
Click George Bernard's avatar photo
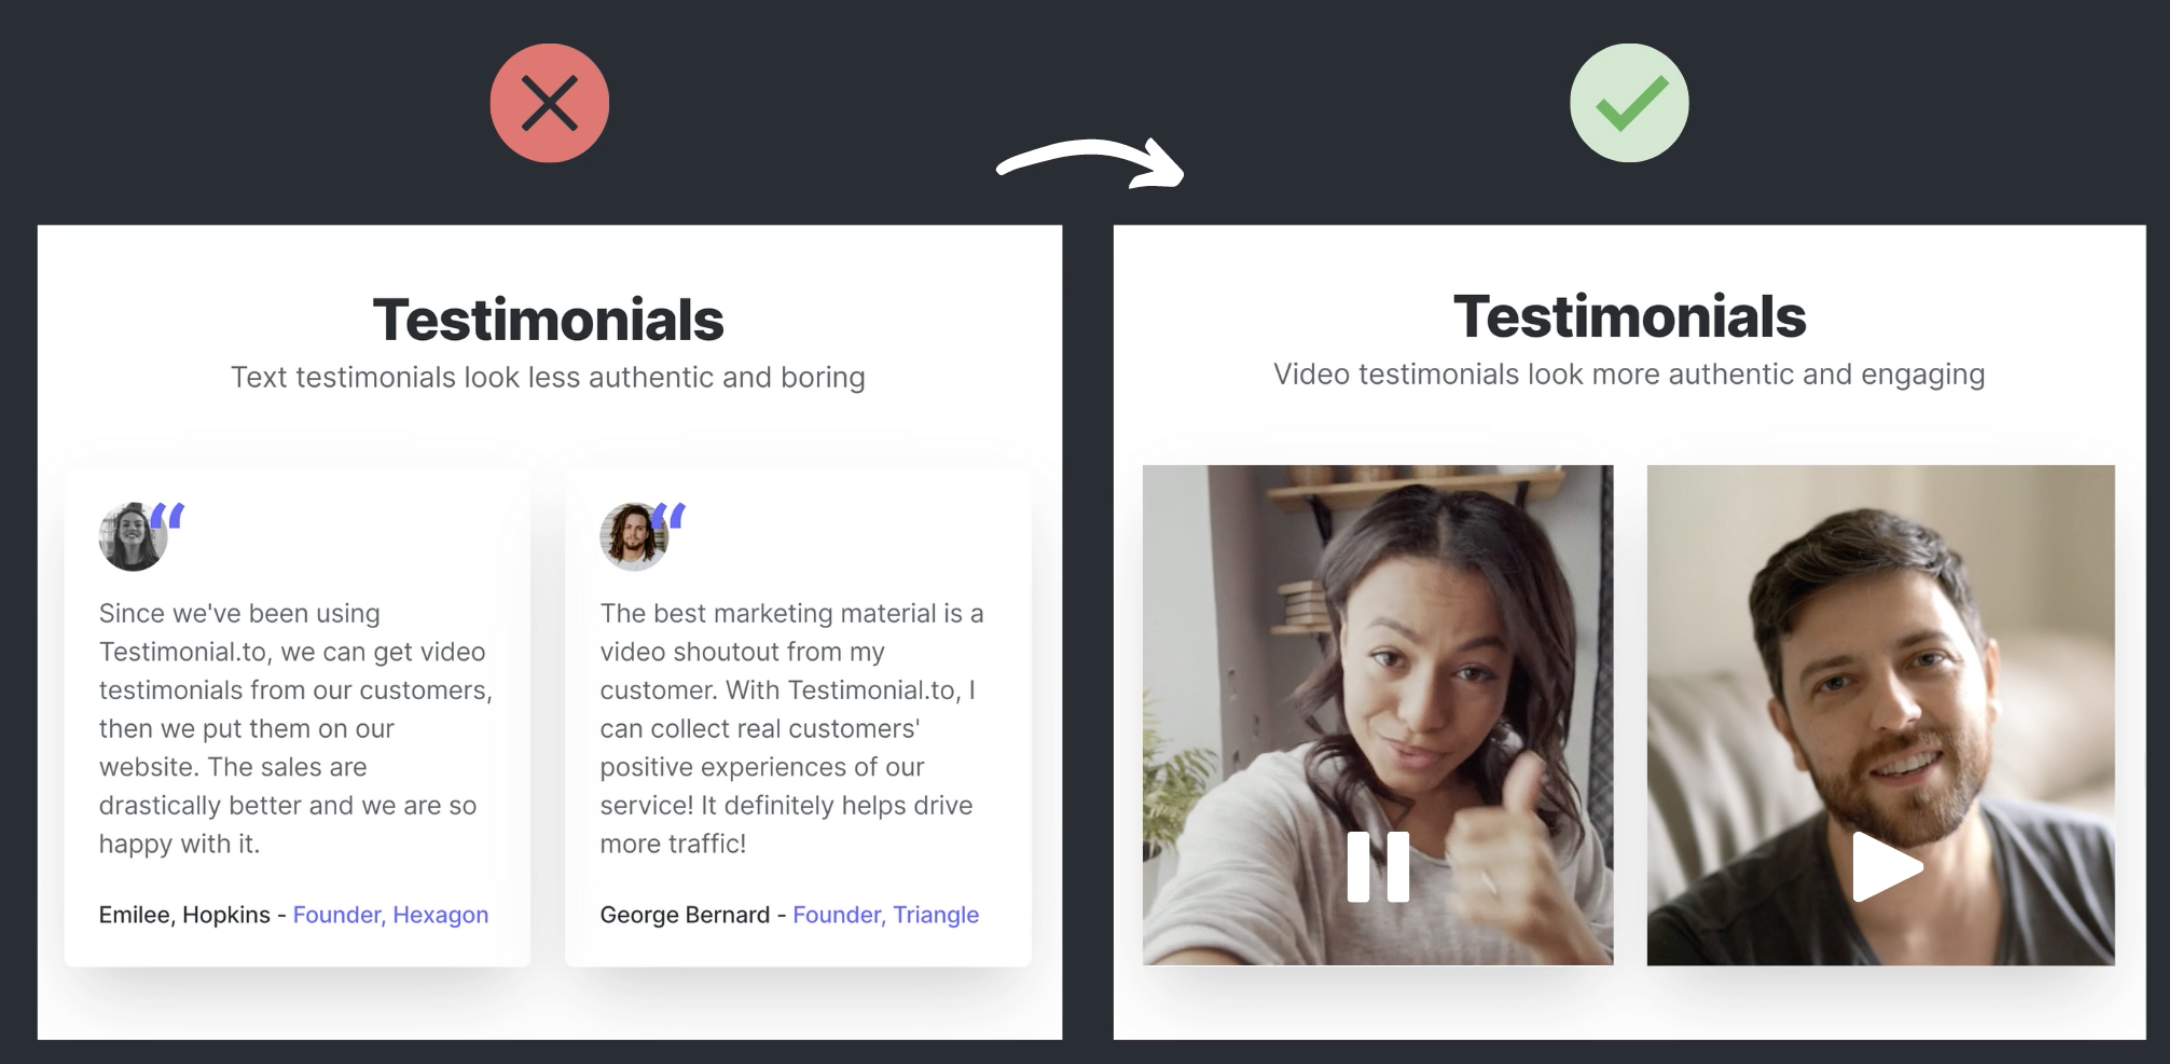coord(634,537)
